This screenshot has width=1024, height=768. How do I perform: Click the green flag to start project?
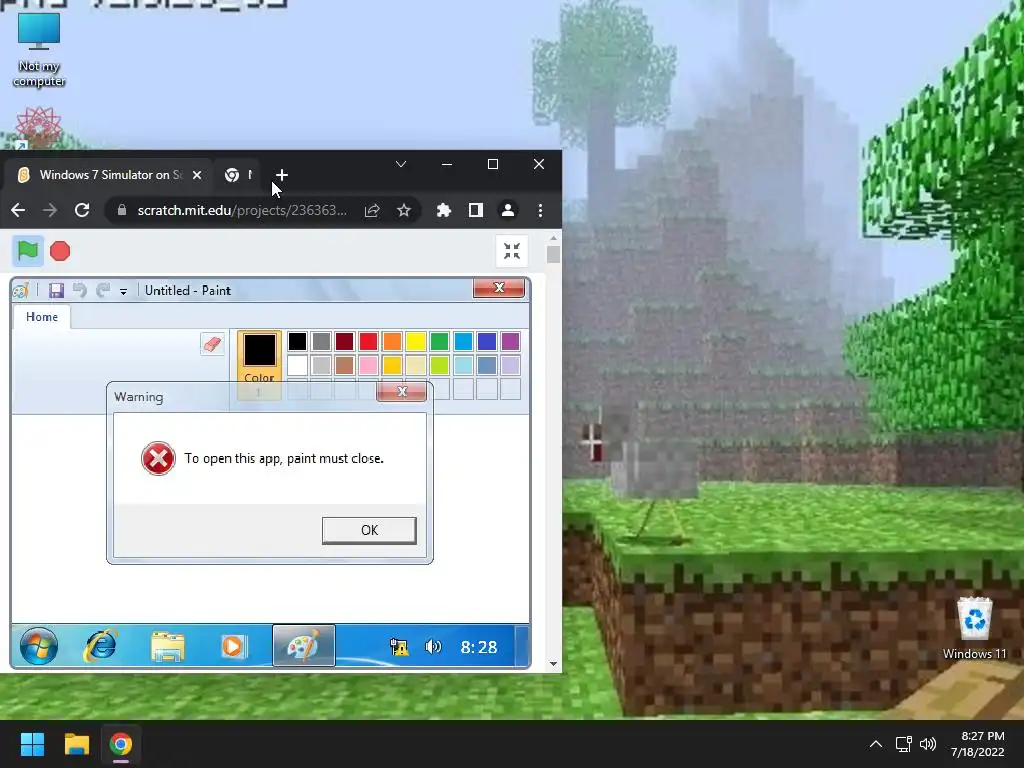tap(28, 251)
